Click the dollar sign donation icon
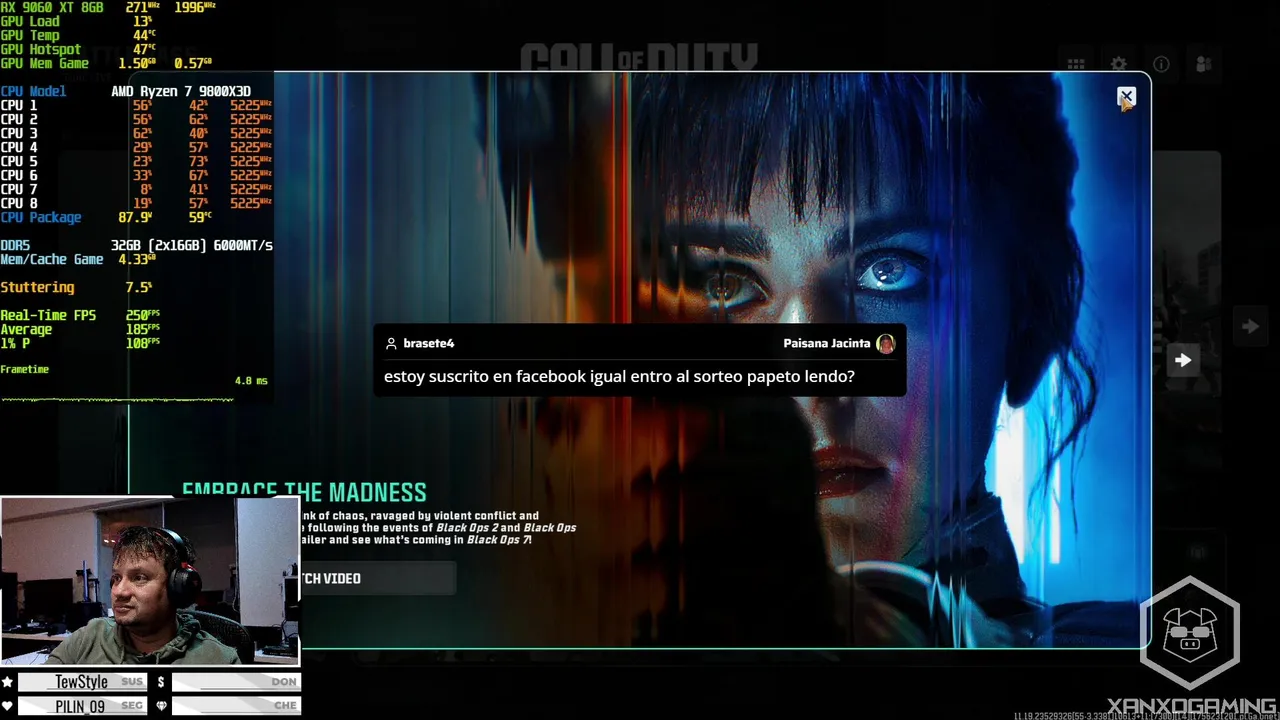1280x720 pixels. tap(161, 682)
